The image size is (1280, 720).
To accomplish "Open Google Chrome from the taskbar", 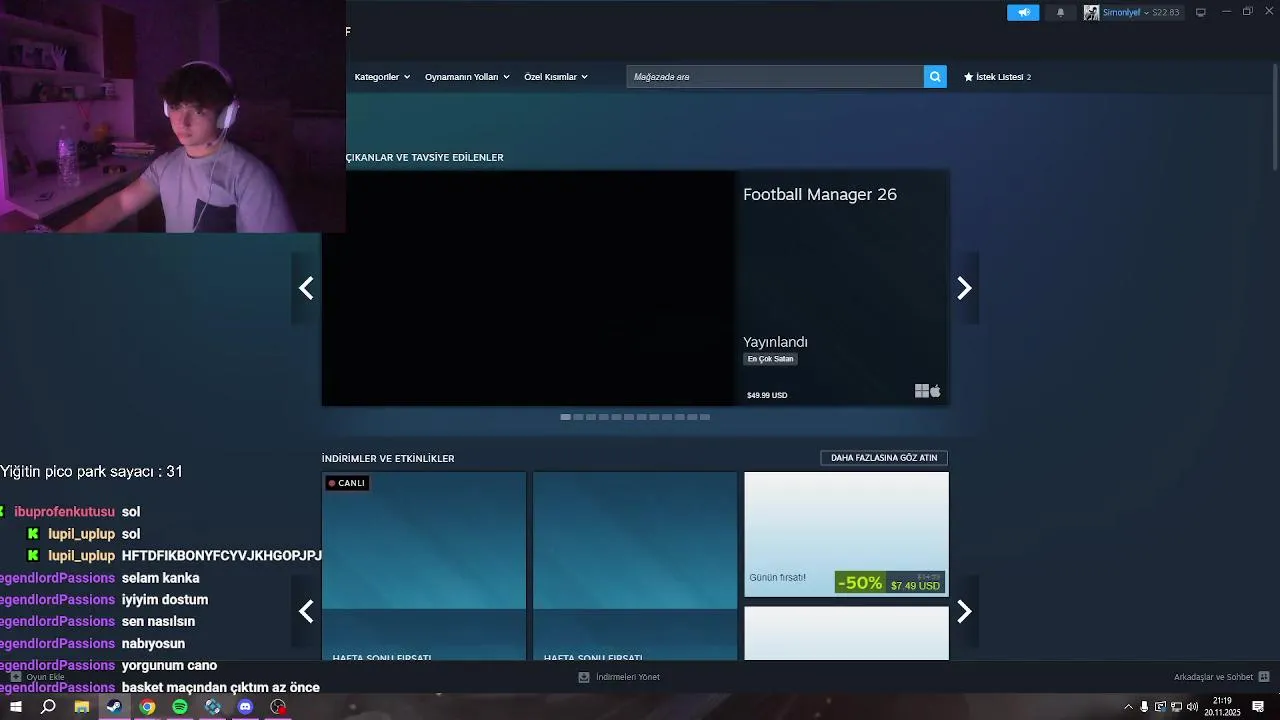I will point(147,707).
